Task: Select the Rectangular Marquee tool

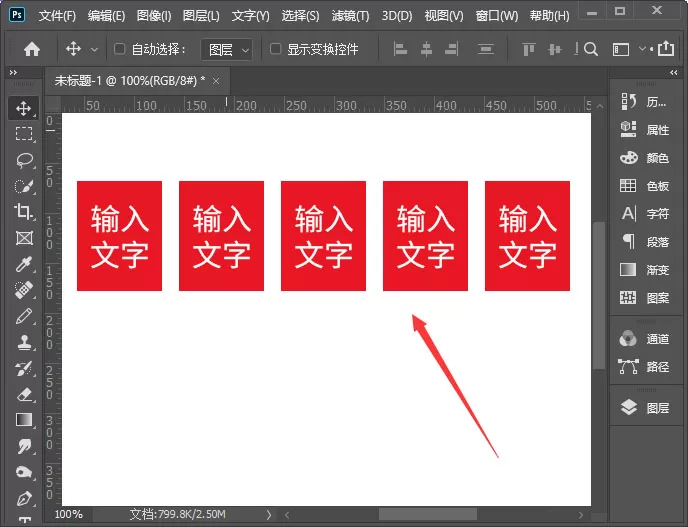Action: pyautogui.click(x=24, y=133)
